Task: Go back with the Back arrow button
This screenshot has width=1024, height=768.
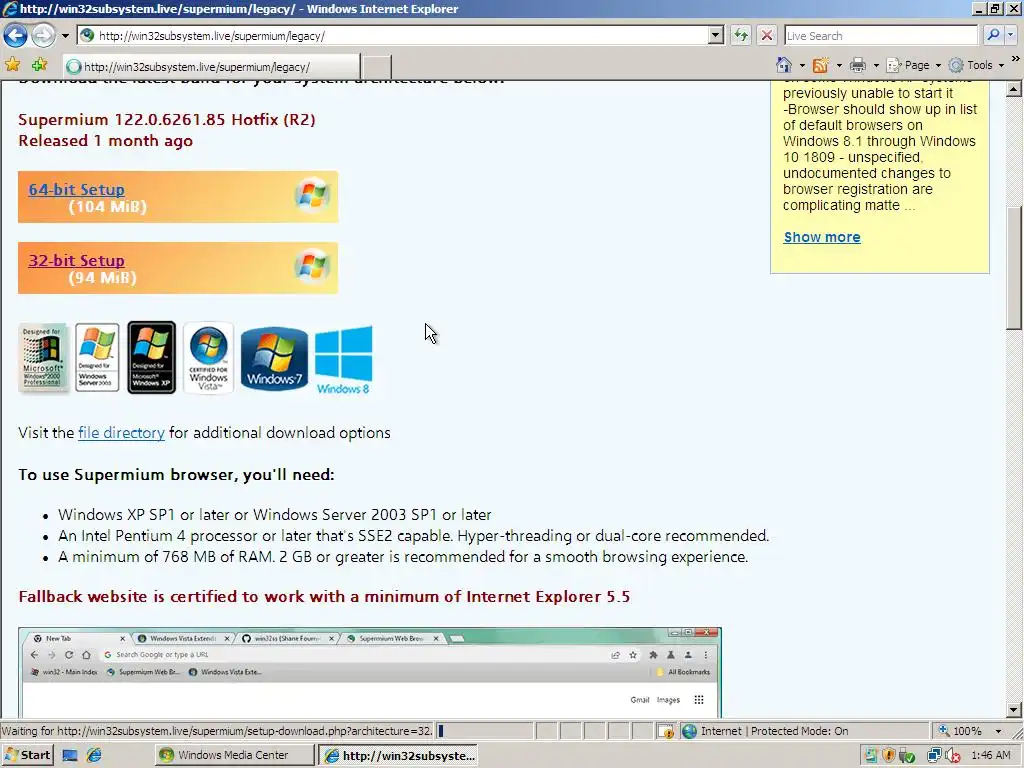Action: [15, 35]
